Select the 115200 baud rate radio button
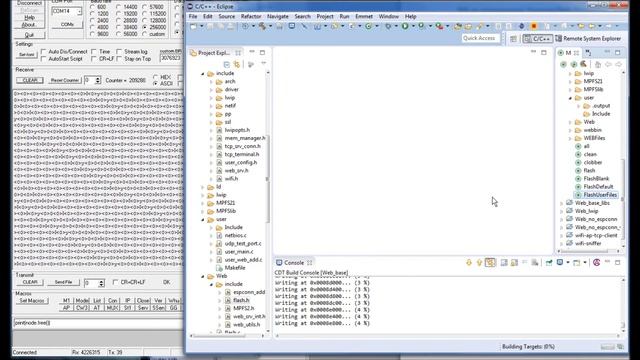 (144, 14)
